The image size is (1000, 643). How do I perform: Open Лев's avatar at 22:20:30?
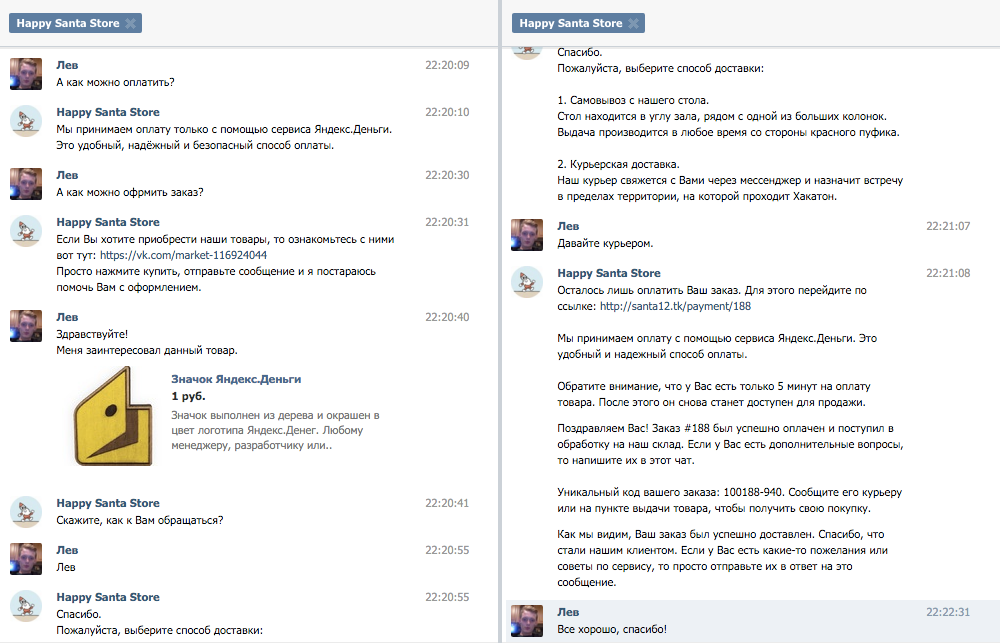pos(26,184)
